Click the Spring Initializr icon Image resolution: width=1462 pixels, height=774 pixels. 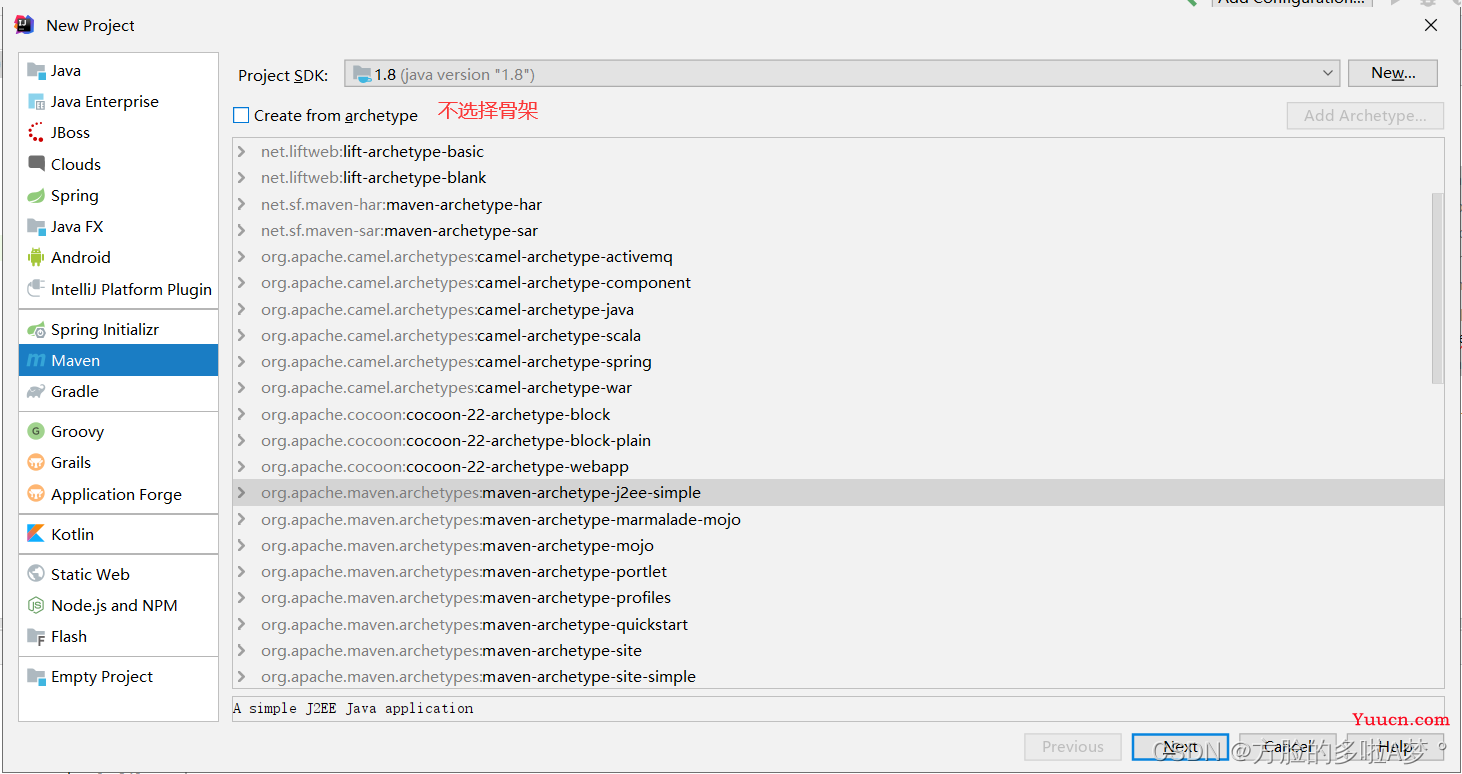(36, 330)
